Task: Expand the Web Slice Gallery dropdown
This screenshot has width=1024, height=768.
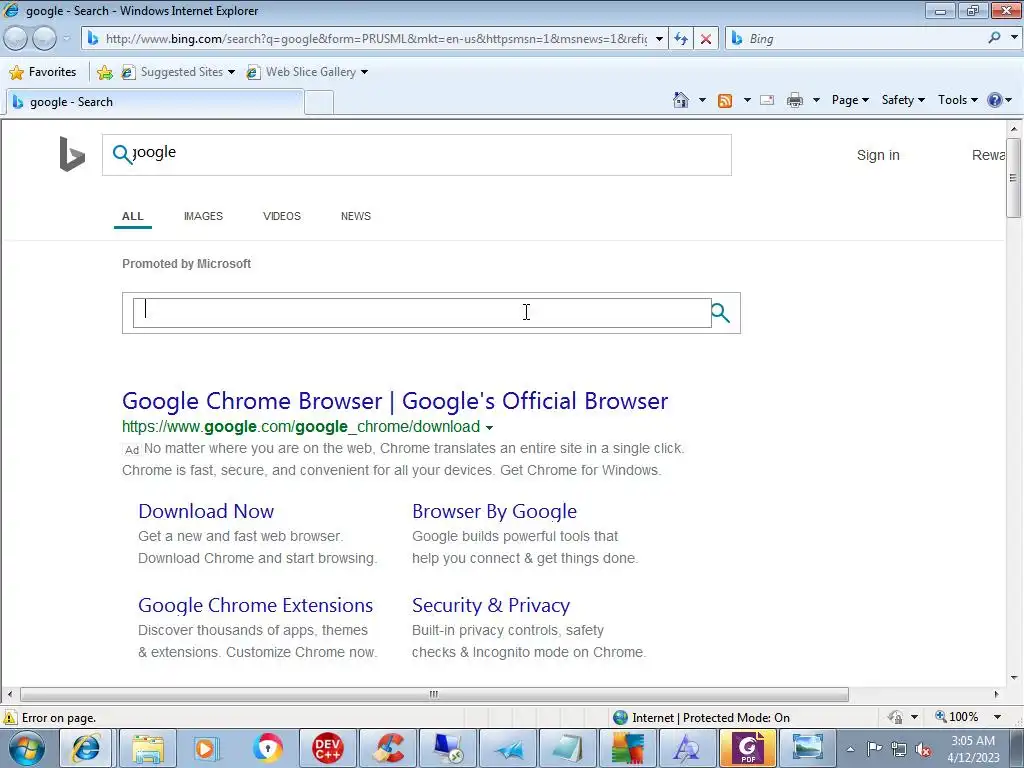Action: (x=364, y=72)
